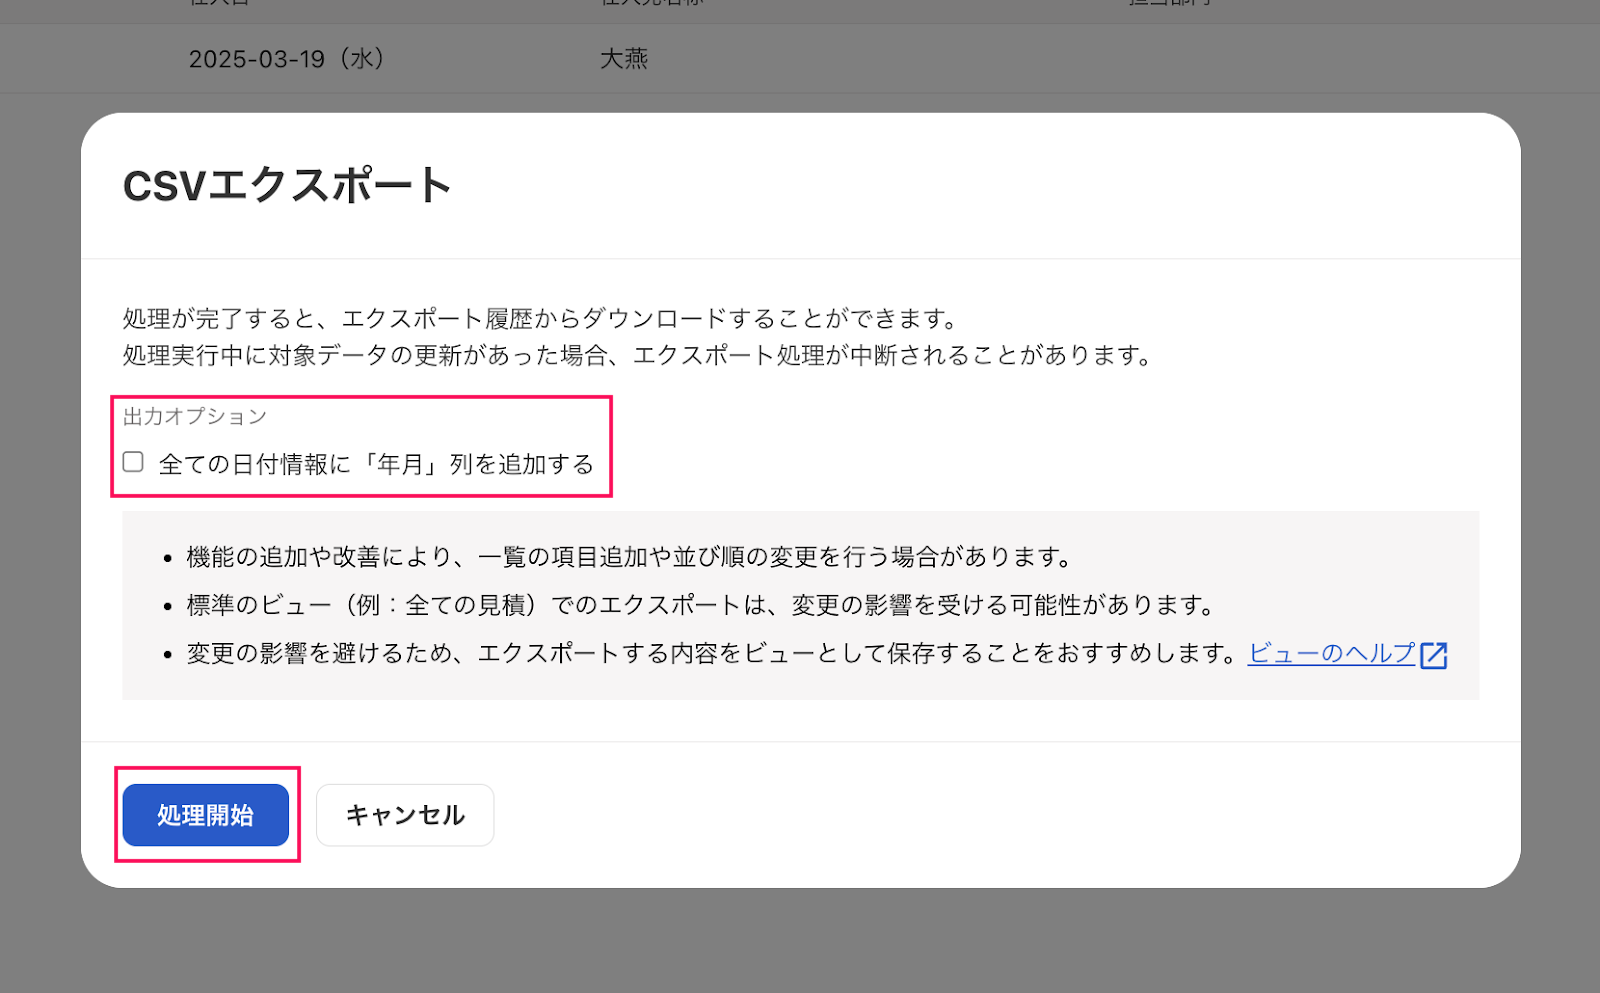Screen dimensions: 1600x993
Task: Select the 2025-03-19（水） date cell behind the dialog
Action: tap(287, 59)
